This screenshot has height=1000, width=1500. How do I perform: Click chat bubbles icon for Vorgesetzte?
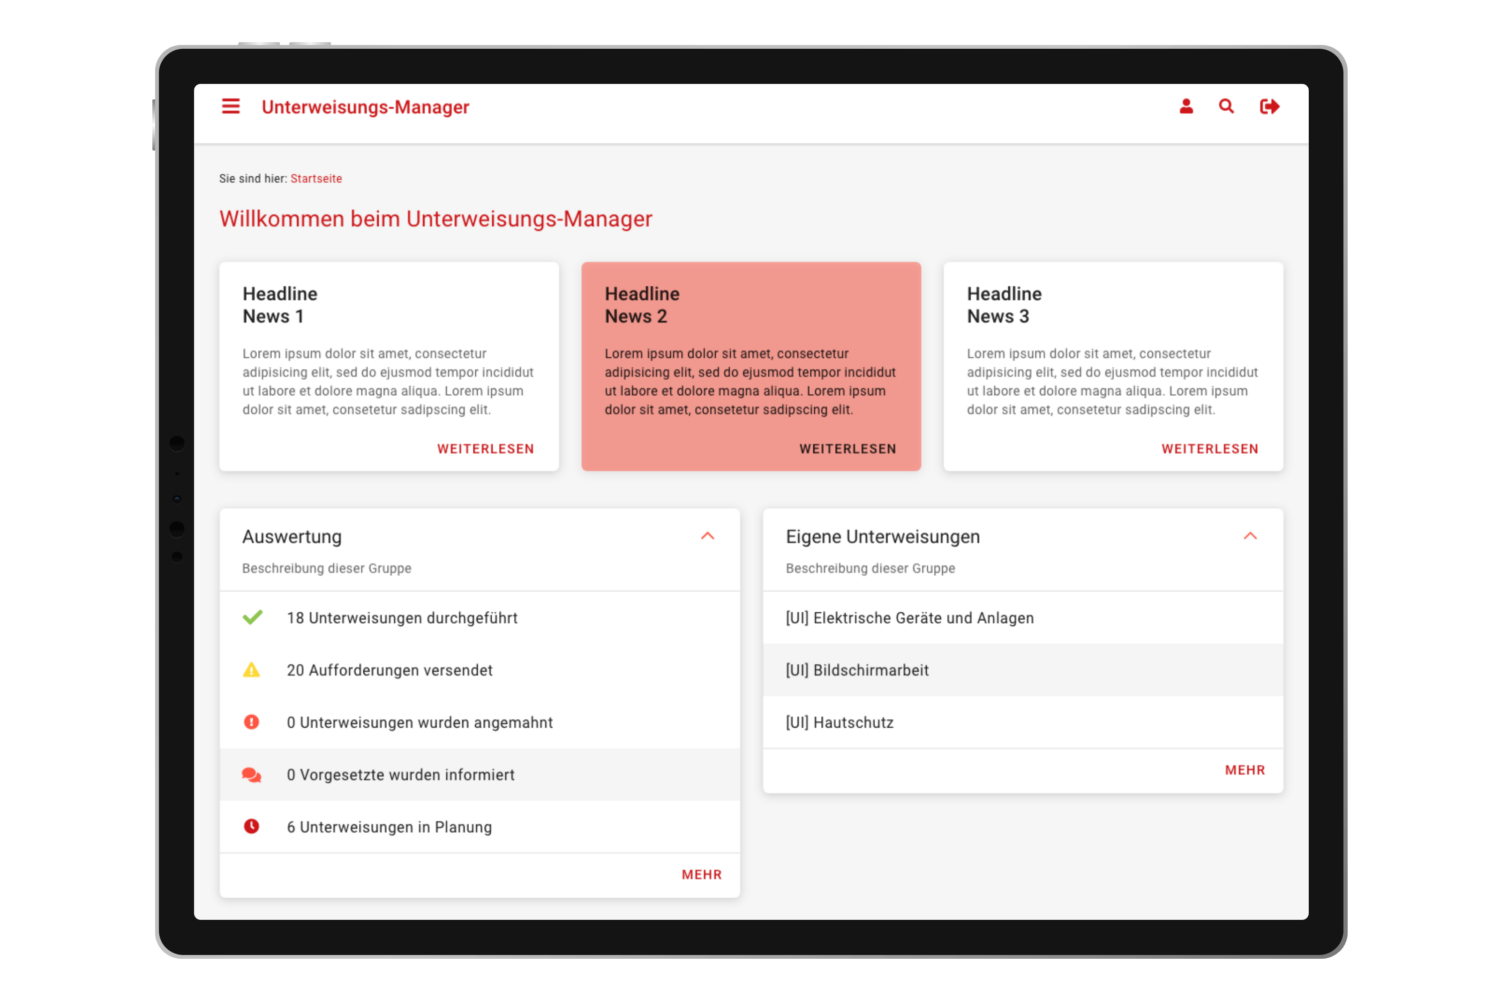[x=252, y=775]
